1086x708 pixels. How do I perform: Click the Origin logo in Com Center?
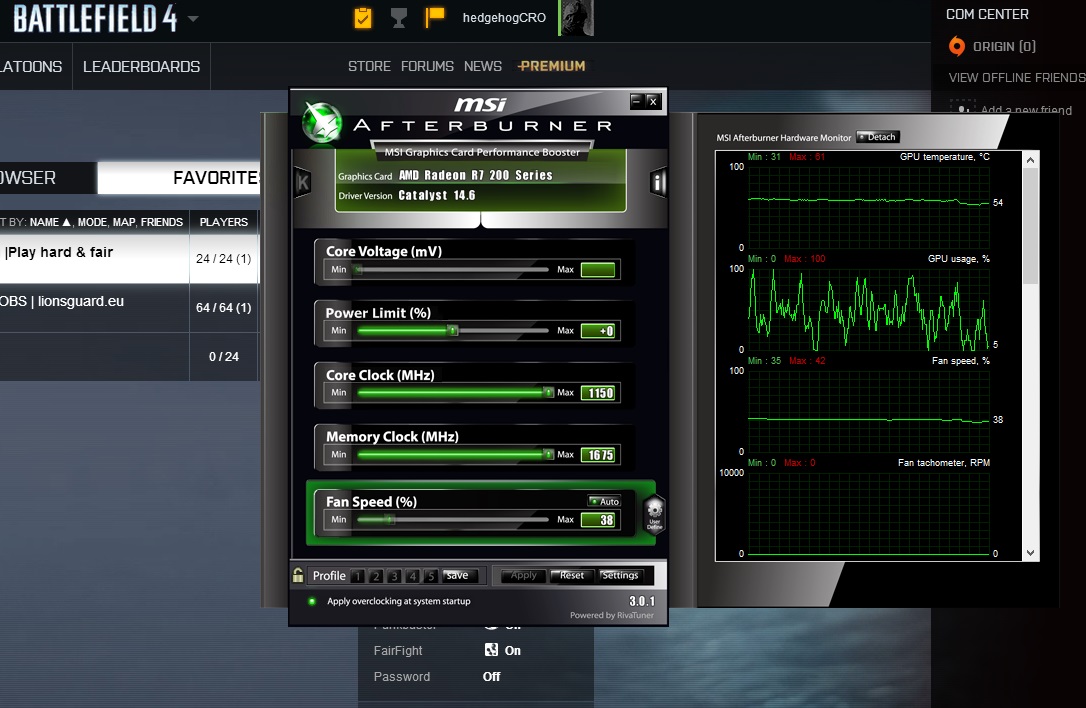pyautogui.click(x=957, y=46)
